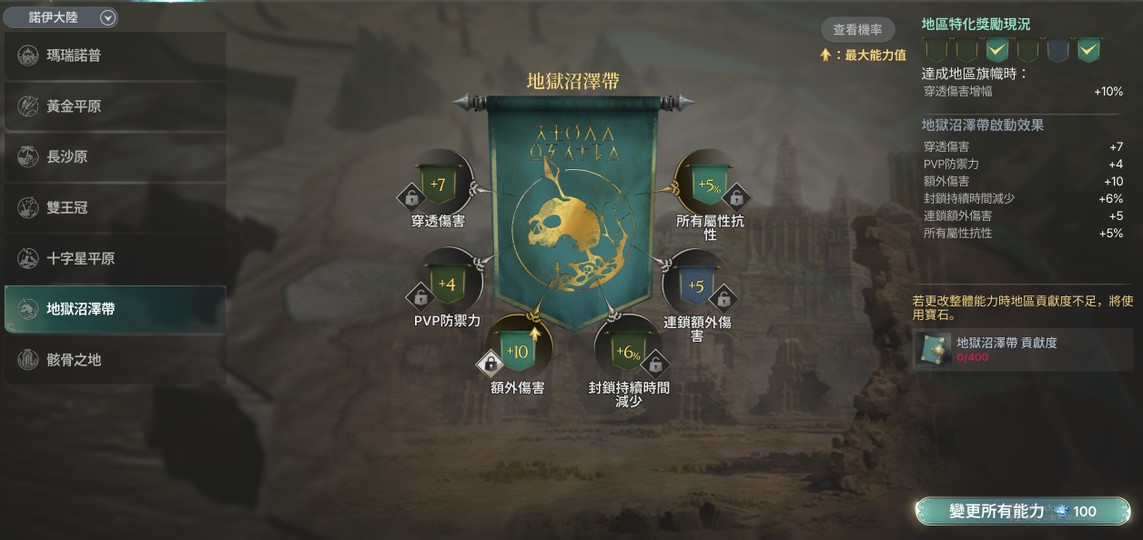Click the 封鎖持續時間減少 +6% flag icon
Image resolution: width=1143 pixels, height=540 pixels.
pos(628,352)
